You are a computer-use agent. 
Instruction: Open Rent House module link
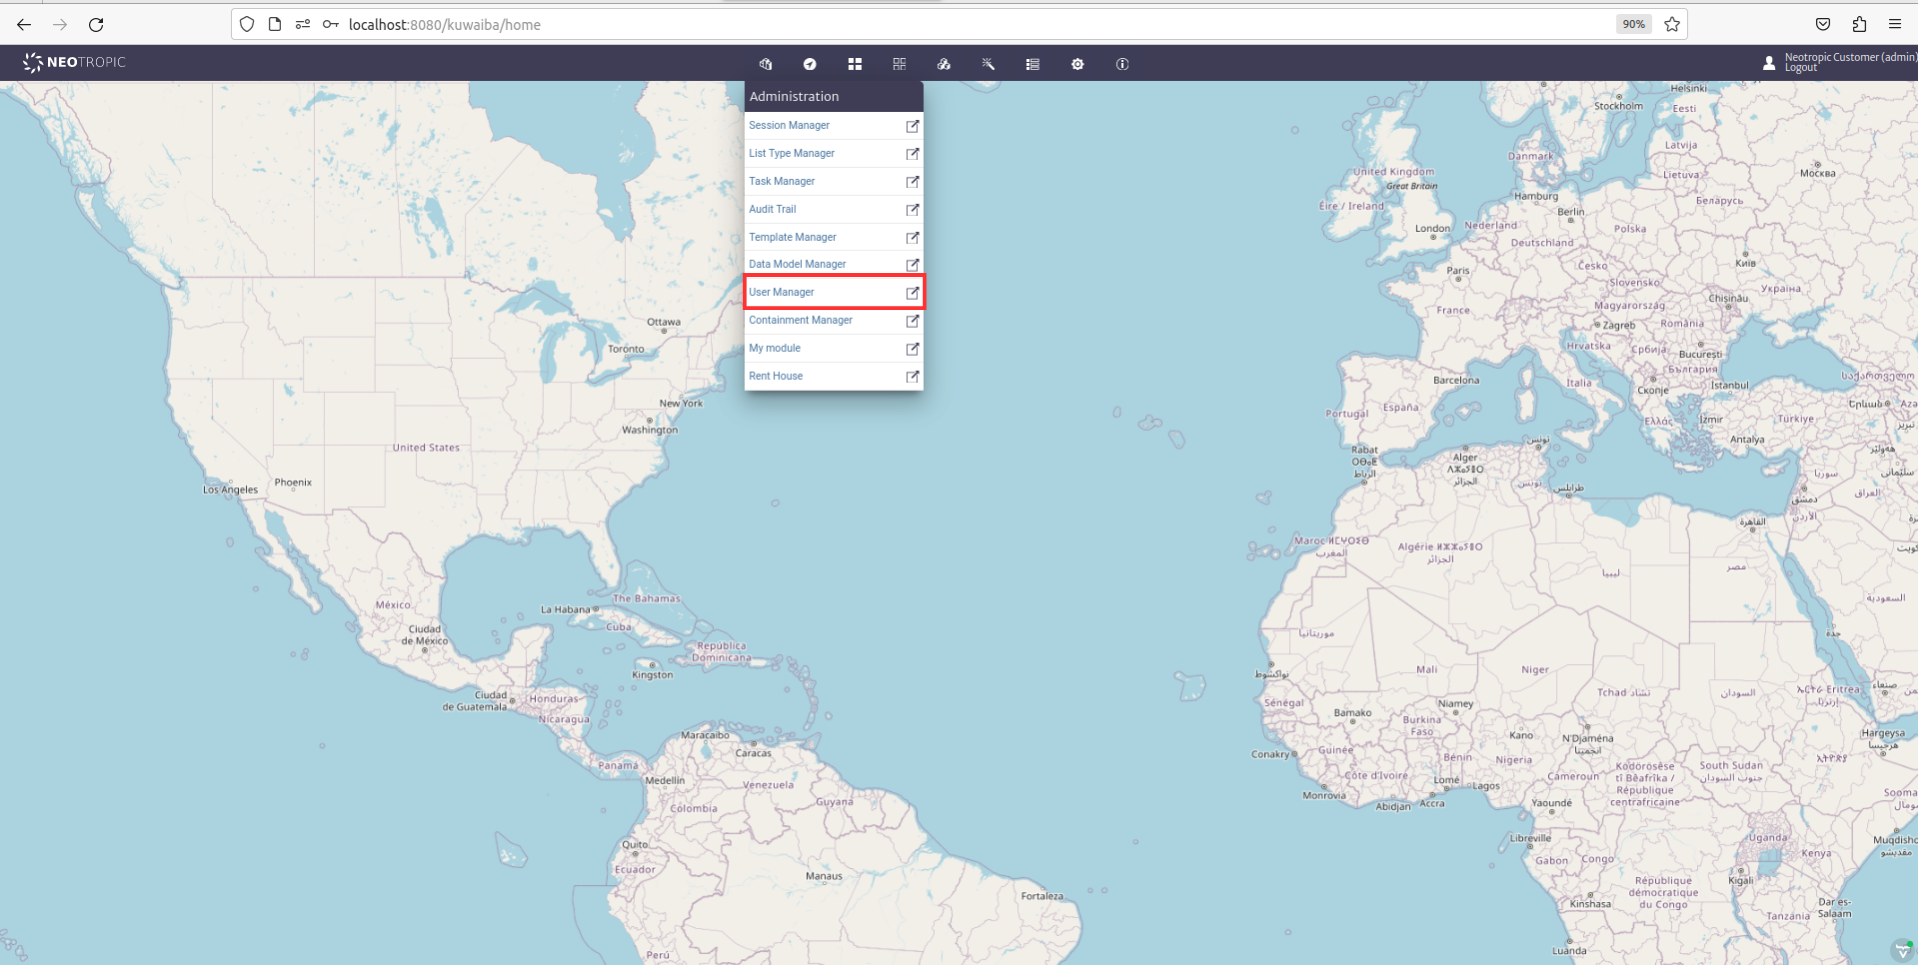(x=775, y=377)
